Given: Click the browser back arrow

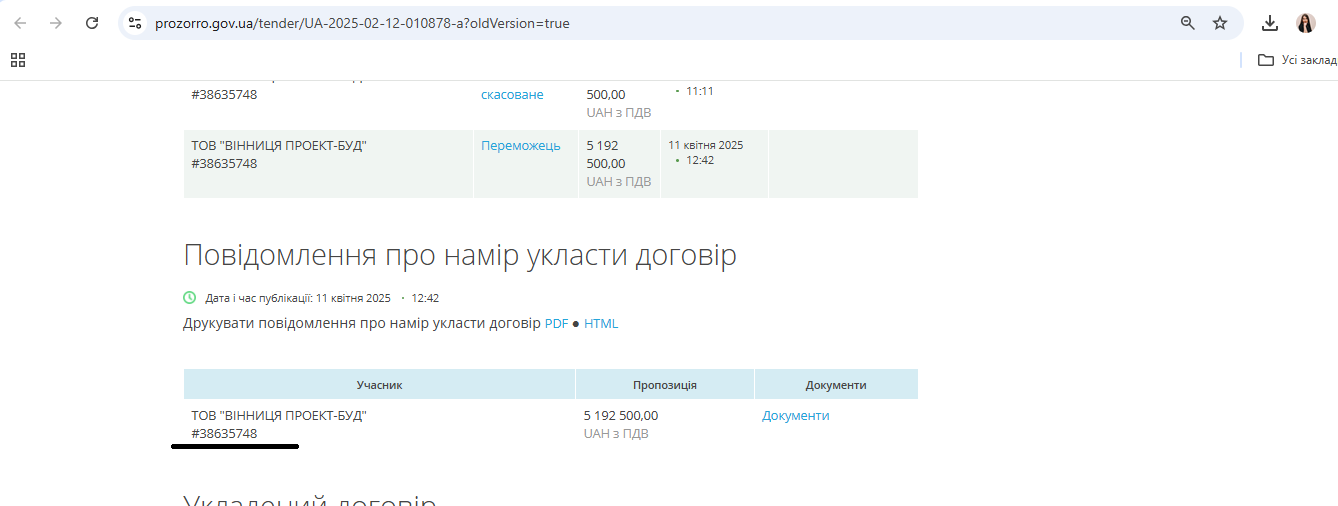Looking at the screenshot, I should click(20, 23).
